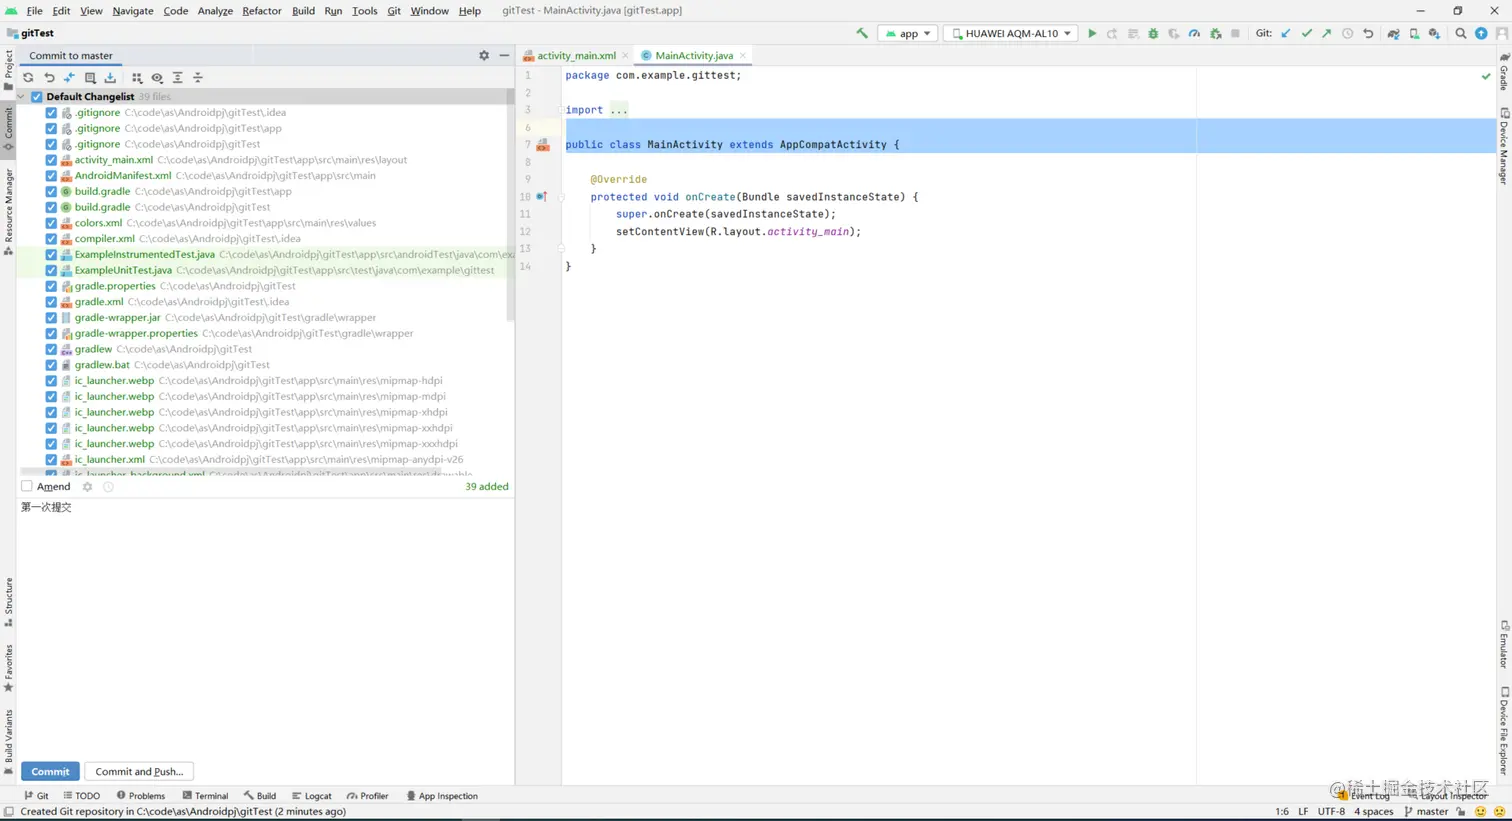Open the File menu
This screenshot has height=821, width=1512.
coord(34,11)
